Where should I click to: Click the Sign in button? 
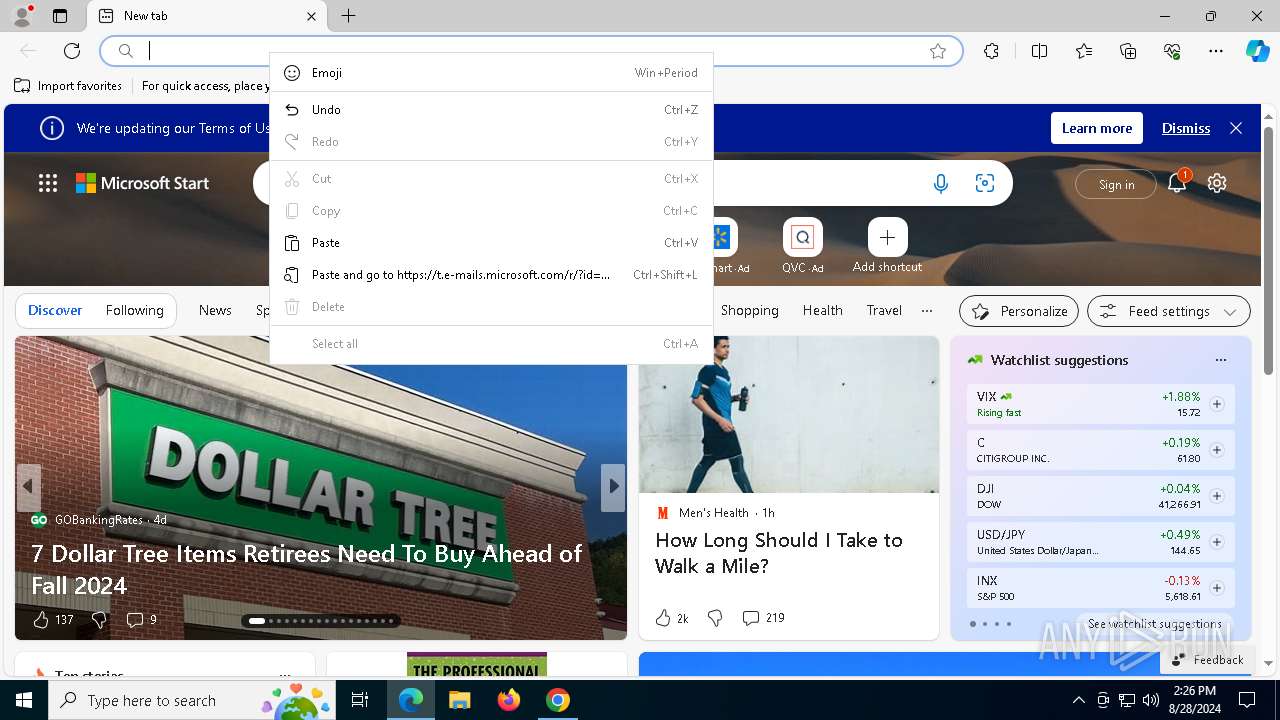[x=1116, y=184]
